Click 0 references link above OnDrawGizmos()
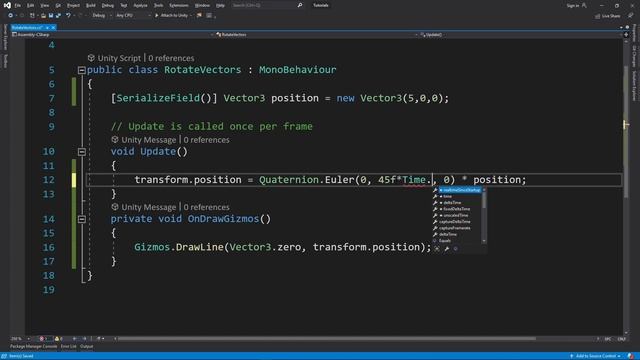Image resolution: width=640 pixels, height=360 pixels. point(206,207)
